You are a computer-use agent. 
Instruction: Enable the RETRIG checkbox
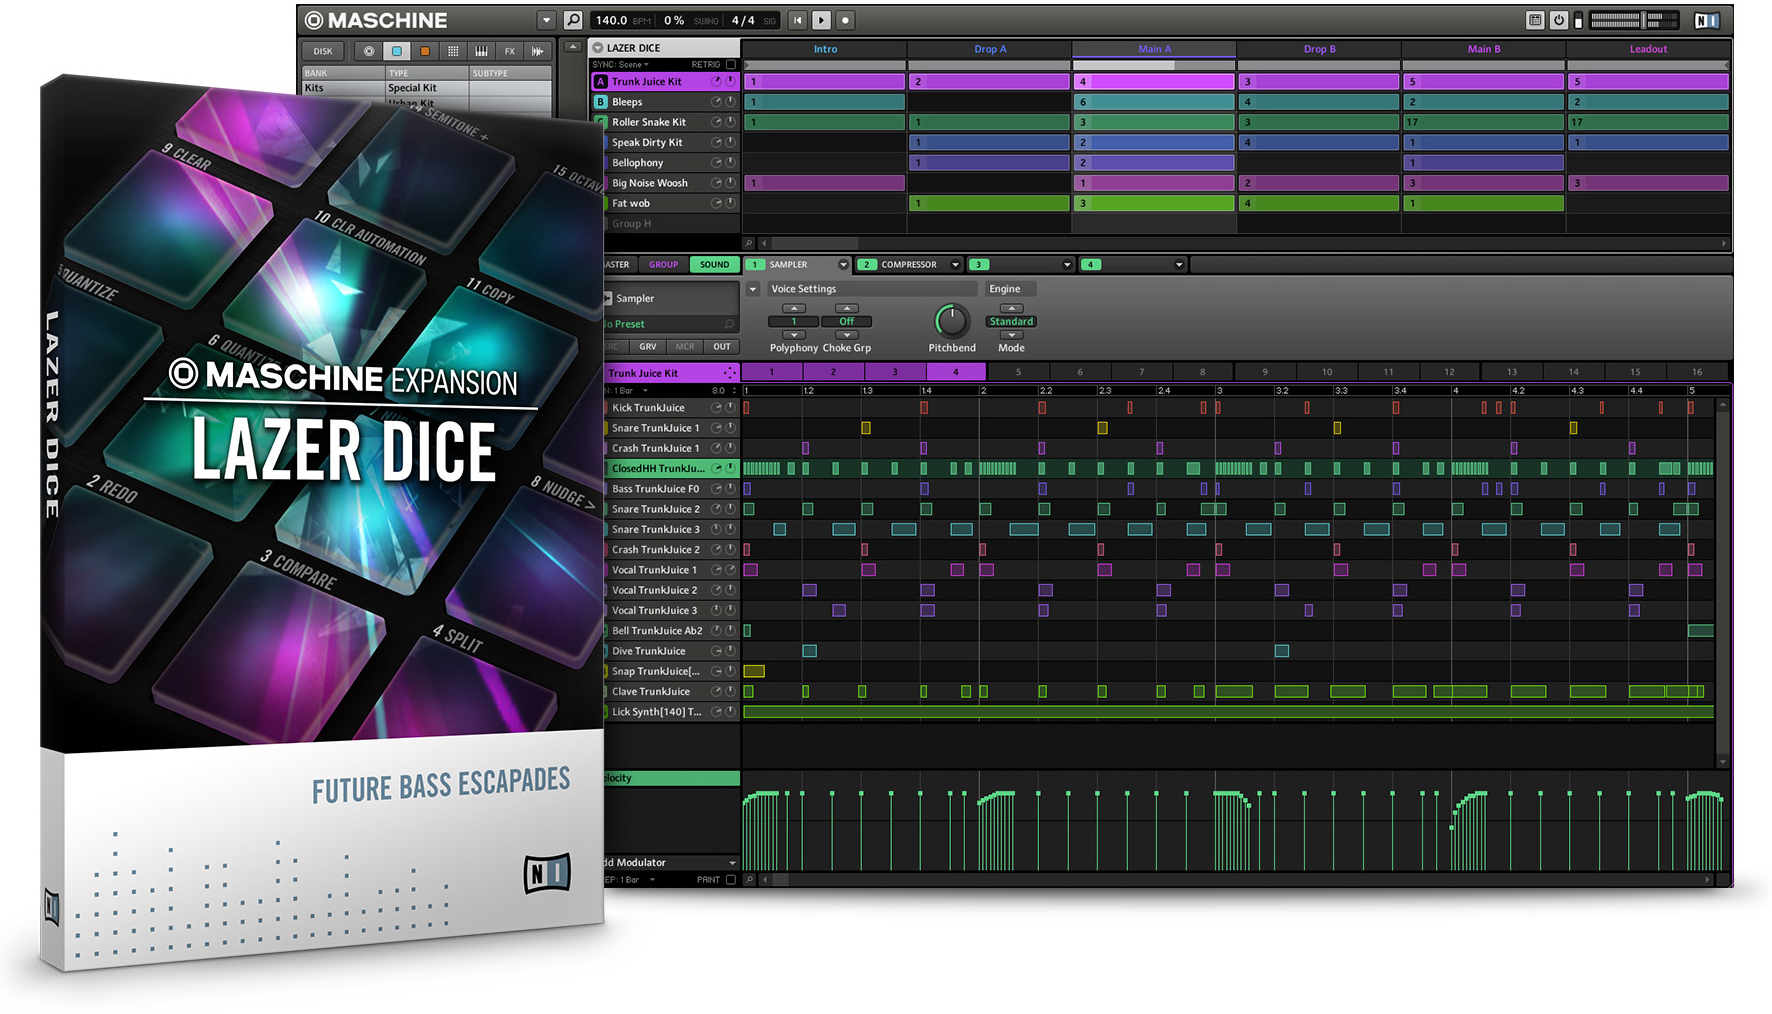[731, 64]
